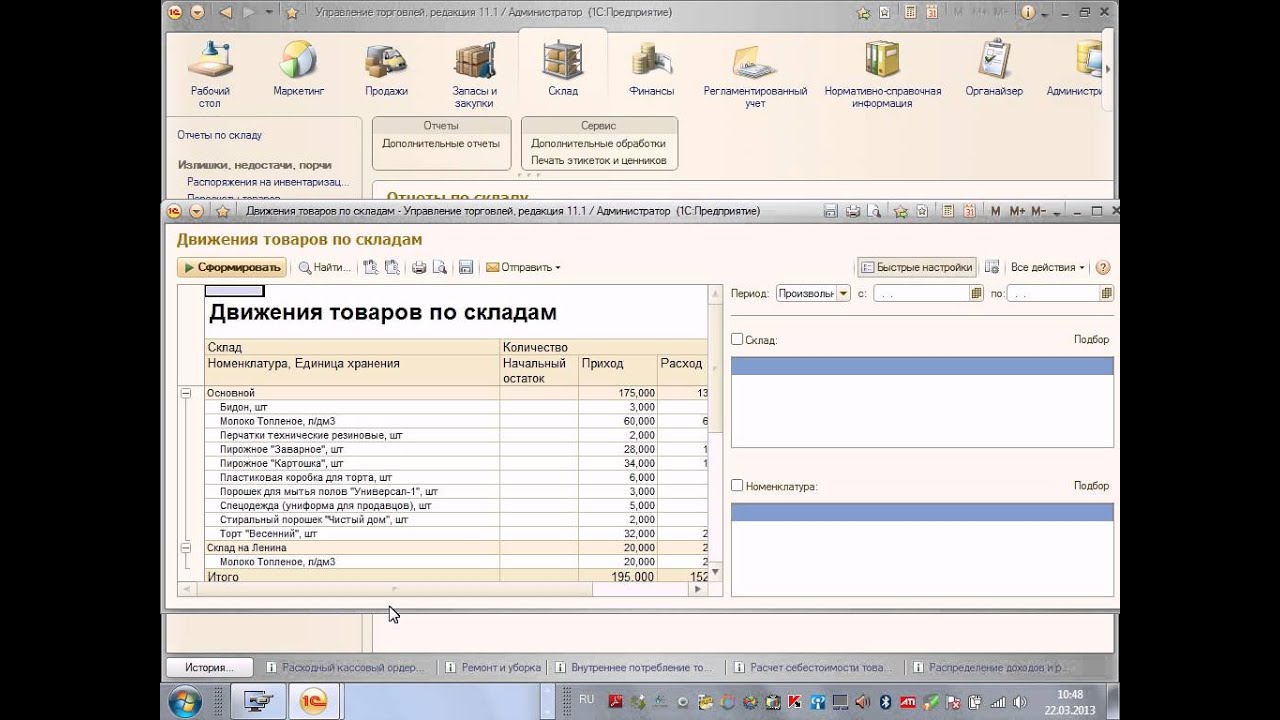This screenshot has height=720, width=1280.
Task: Click the print preview icon in report toolbar
Action: [440, 267]
